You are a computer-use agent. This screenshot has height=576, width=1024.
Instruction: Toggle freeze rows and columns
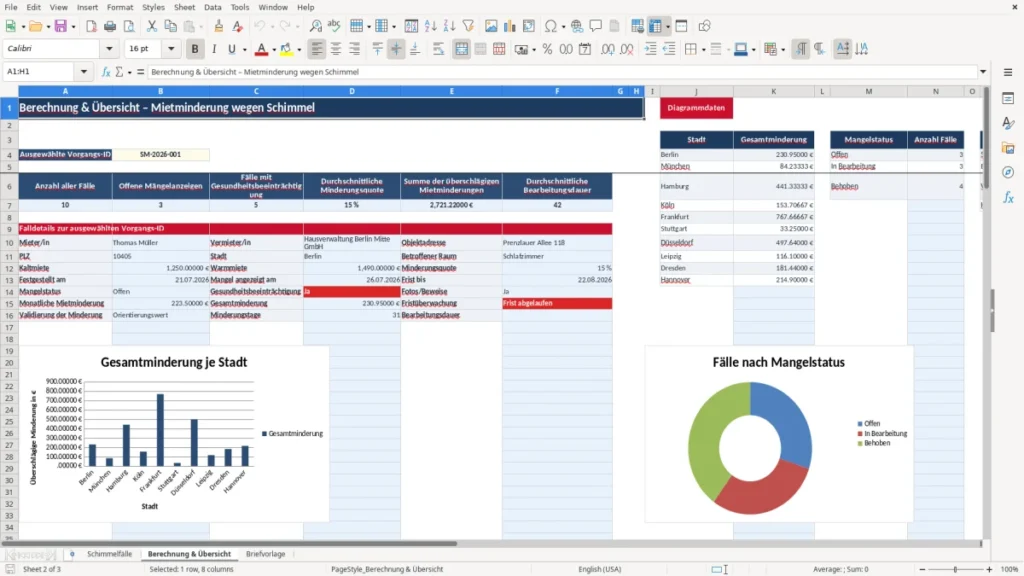(655, 26)
